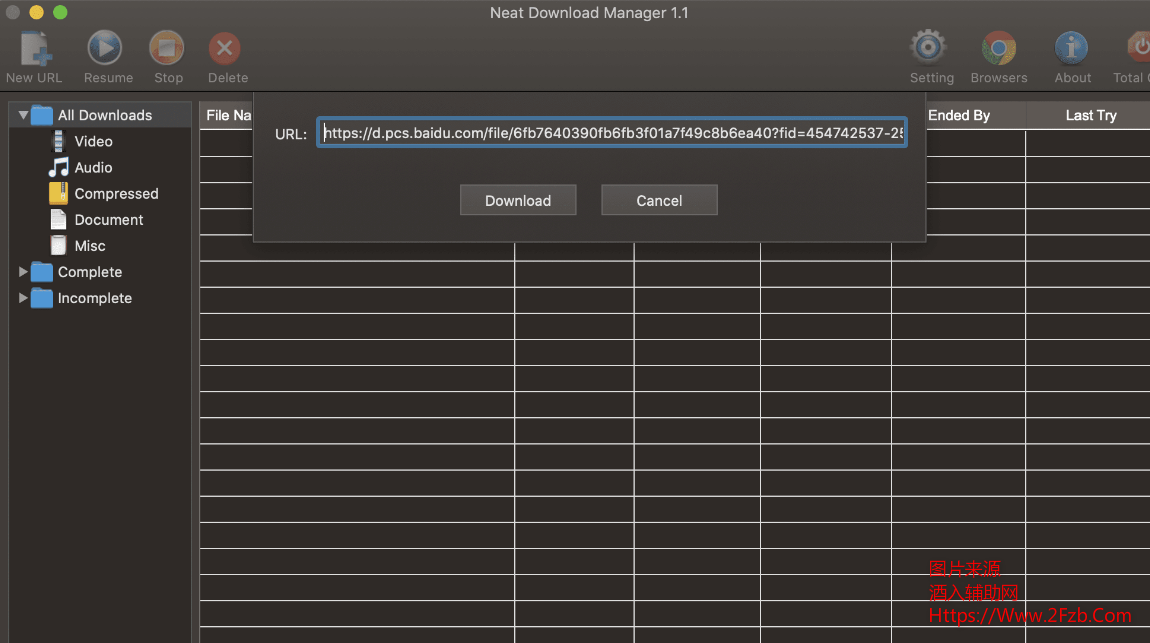Select the All Downloads label
The image size is (1150, 643).
tap(105, 115)
